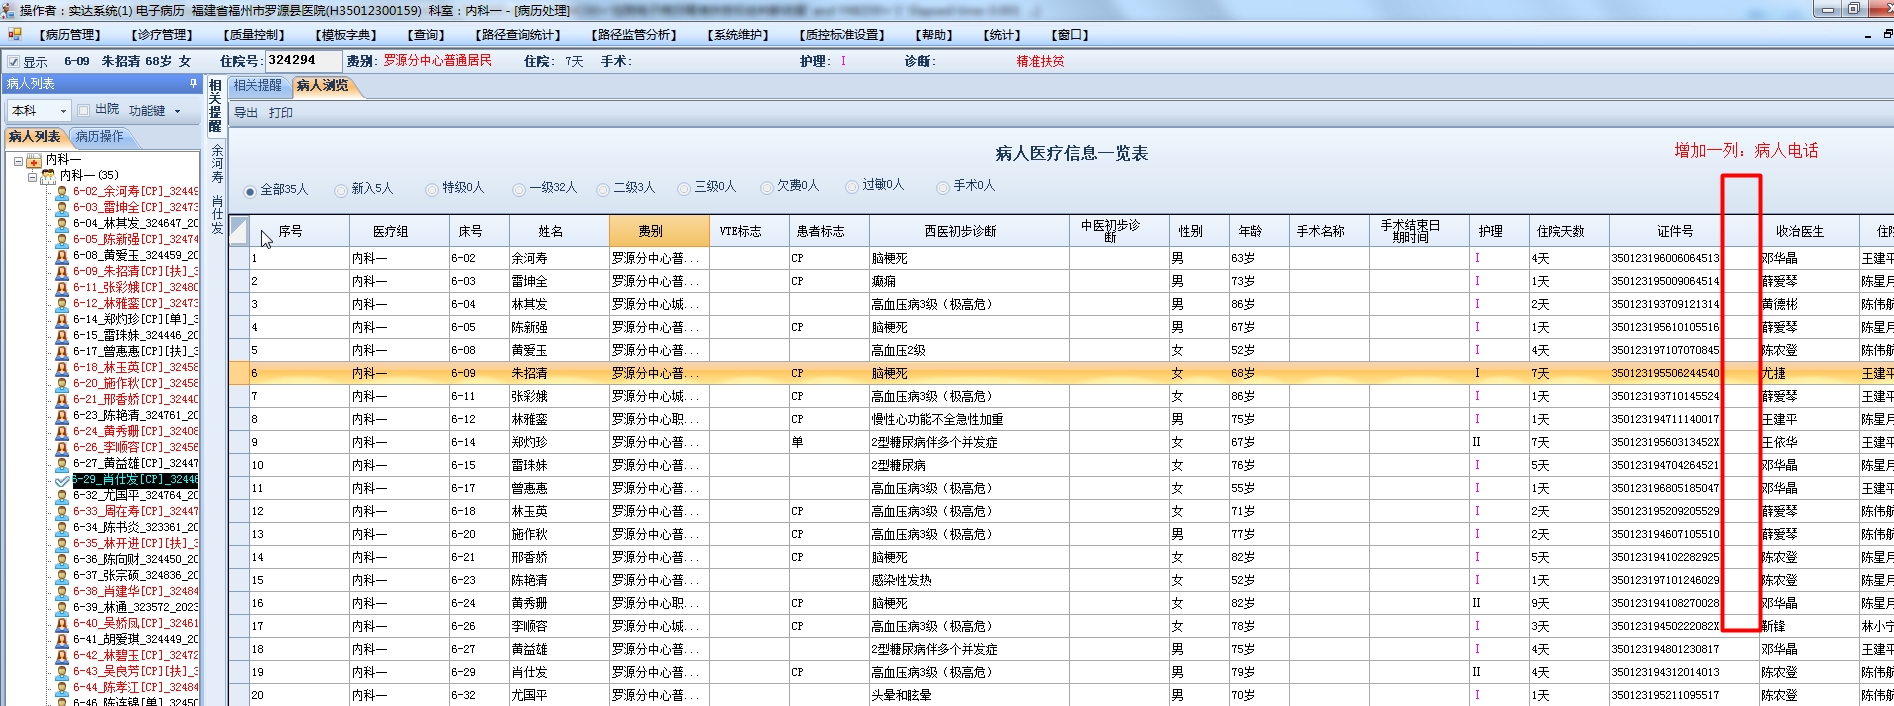Click the 住院号 input field 324294

(303, 61)
